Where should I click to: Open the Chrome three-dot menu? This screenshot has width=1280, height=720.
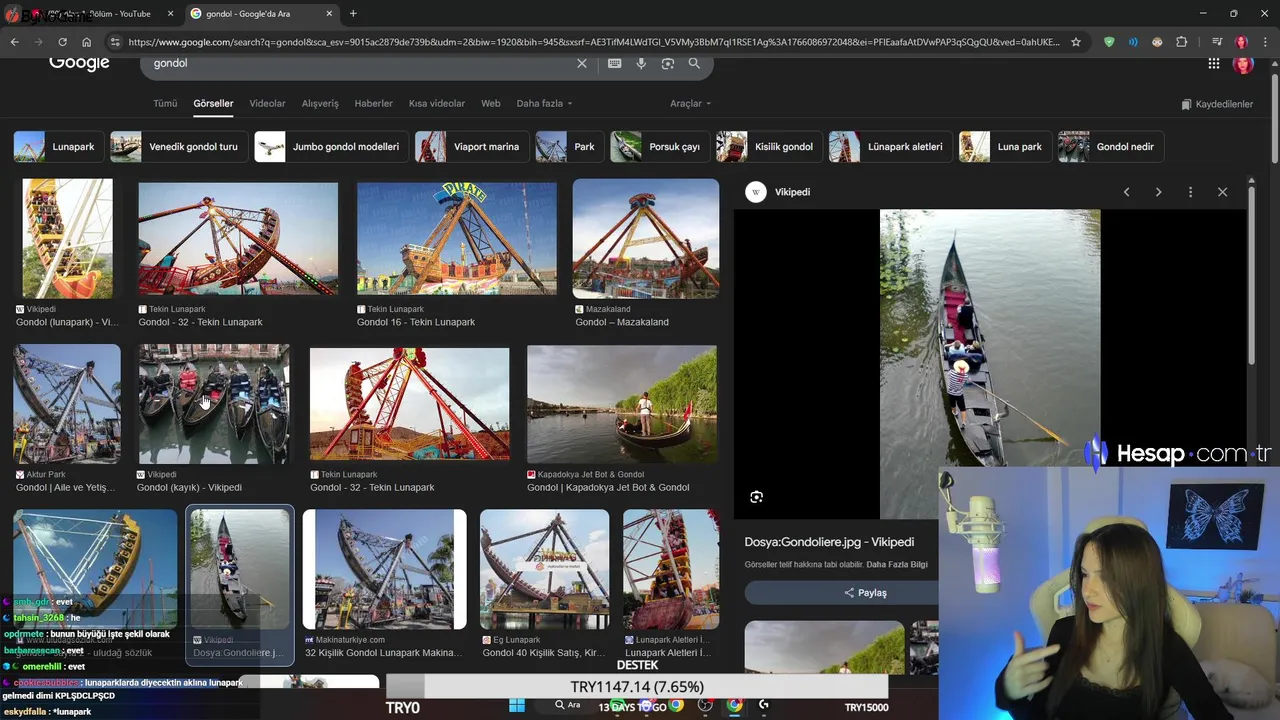tap(1265, 42)
